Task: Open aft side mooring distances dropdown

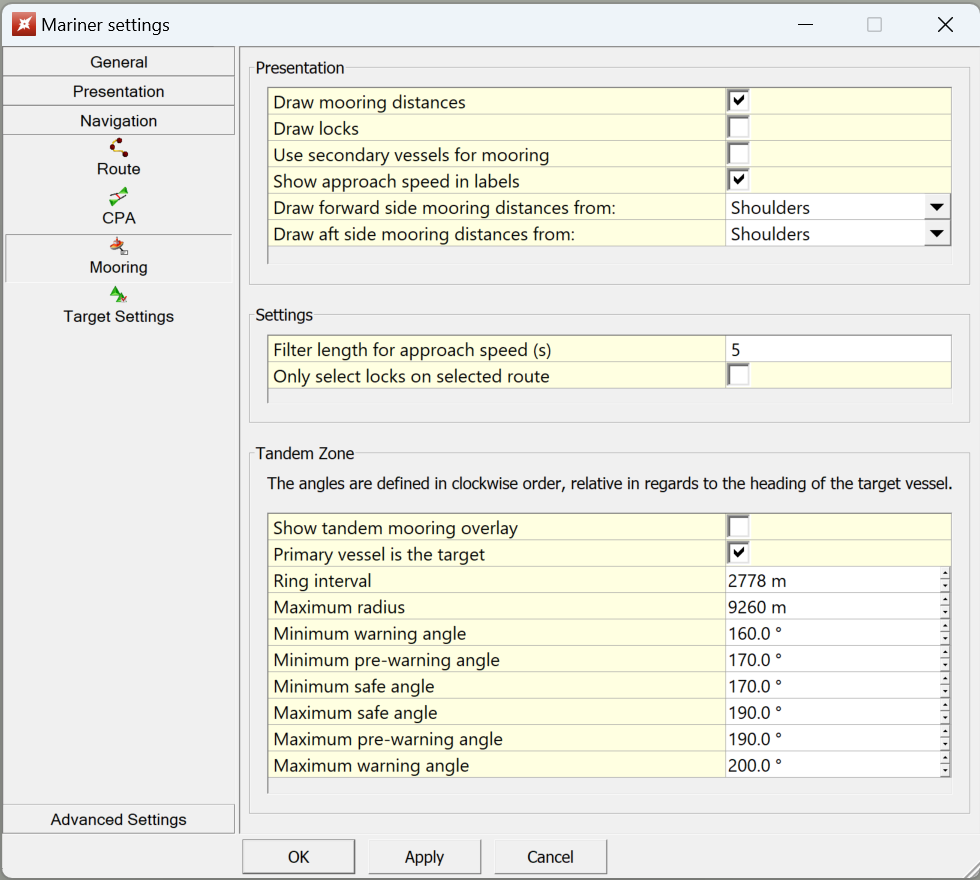Action: click(x=936, y=234)
